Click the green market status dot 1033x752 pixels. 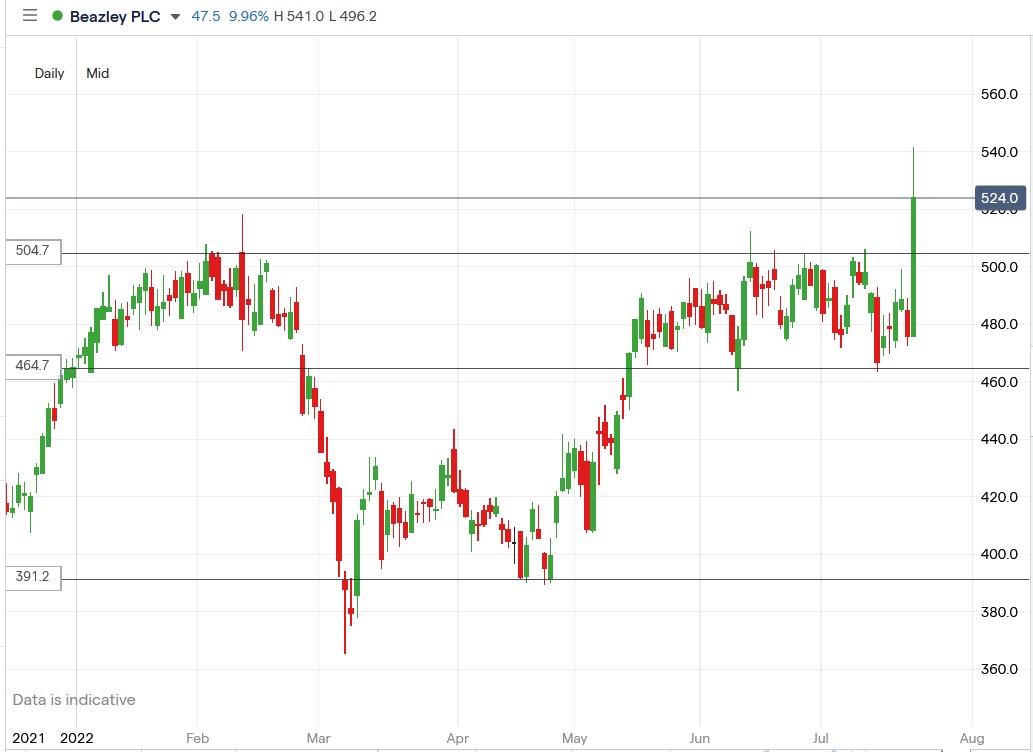point(57,16)
